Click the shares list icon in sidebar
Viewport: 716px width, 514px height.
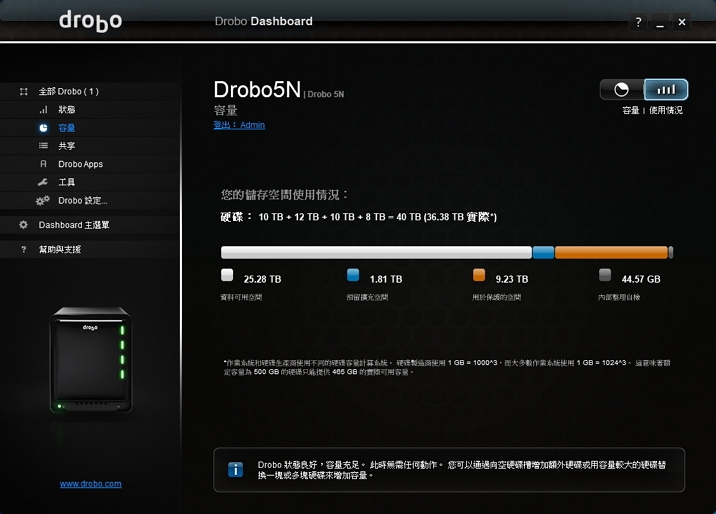pyautogui.click(x=43, y=146)
